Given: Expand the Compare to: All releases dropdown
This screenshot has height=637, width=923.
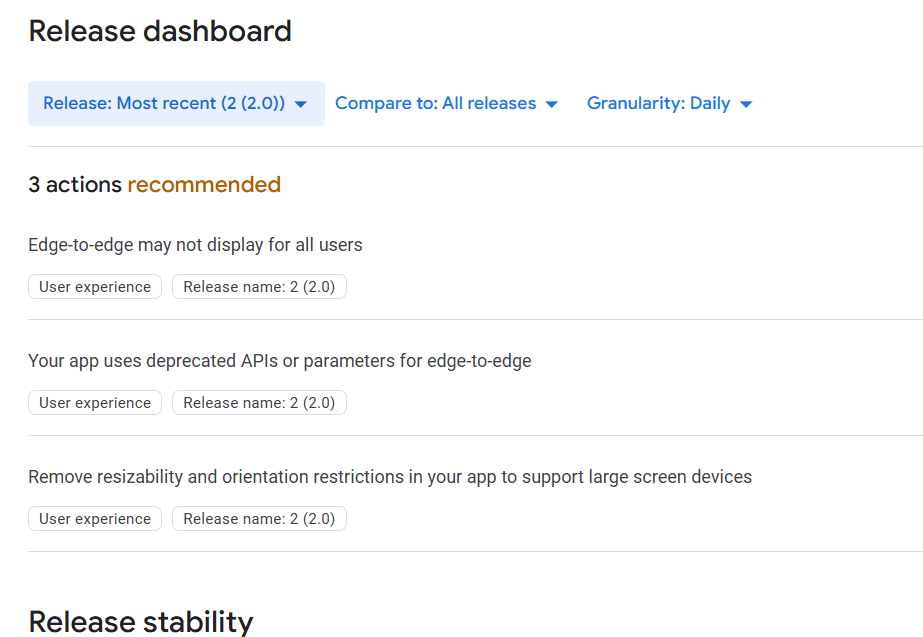Looking at the screenshot, I should coord(435,103).
